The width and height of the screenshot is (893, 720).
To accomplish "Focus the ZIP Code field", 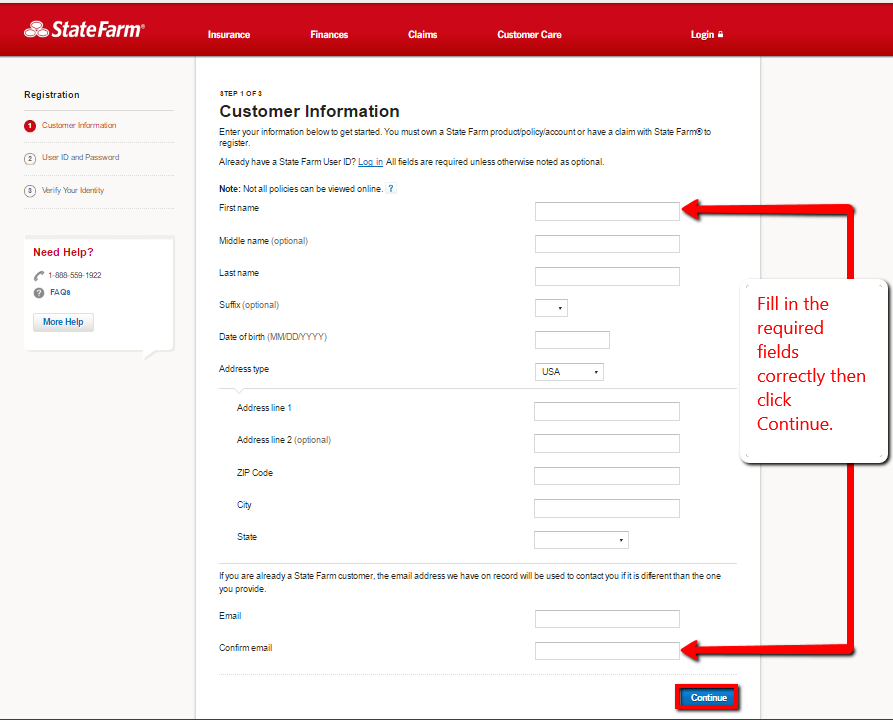I will pyautogui.click(x=607, y=476).
